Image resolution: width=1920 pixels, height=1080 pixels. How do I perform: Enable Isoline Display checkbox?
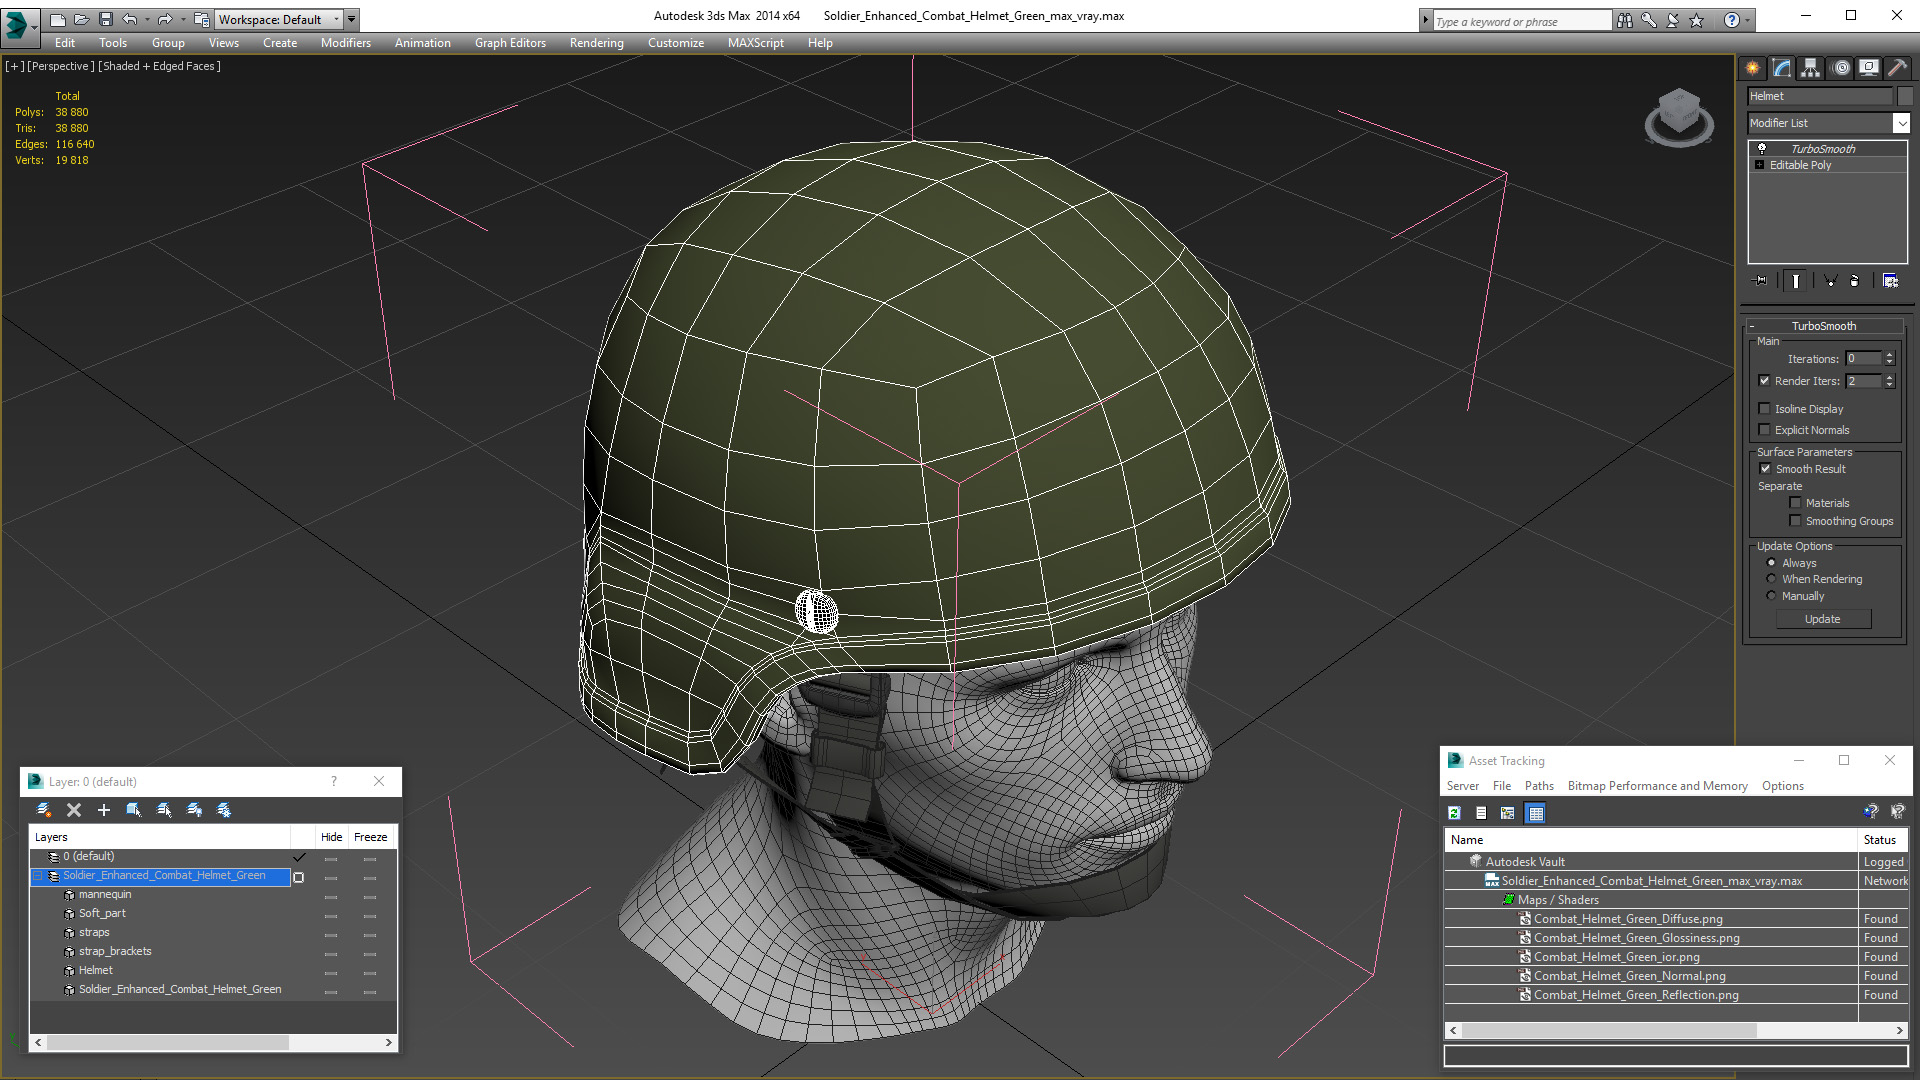click(1765, 408)
